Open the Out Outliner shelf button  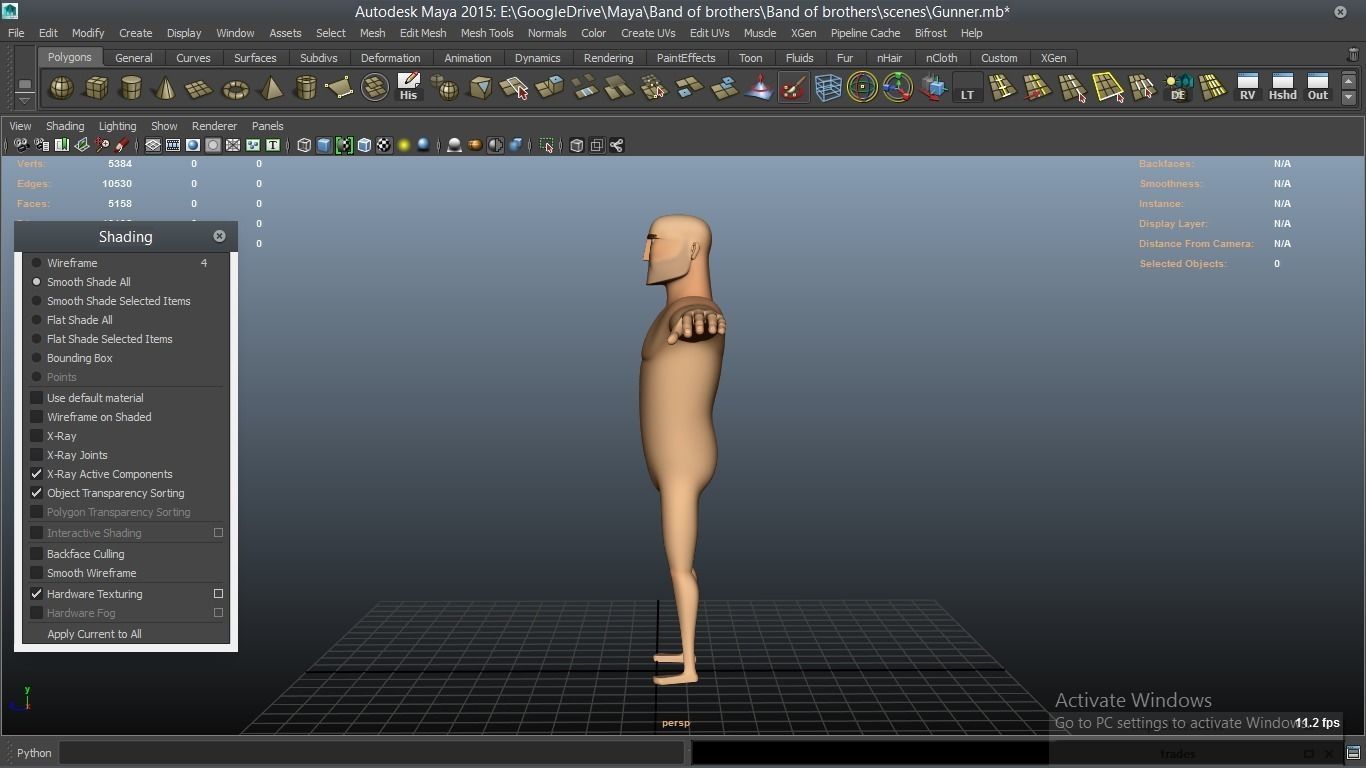[1318, 88]
